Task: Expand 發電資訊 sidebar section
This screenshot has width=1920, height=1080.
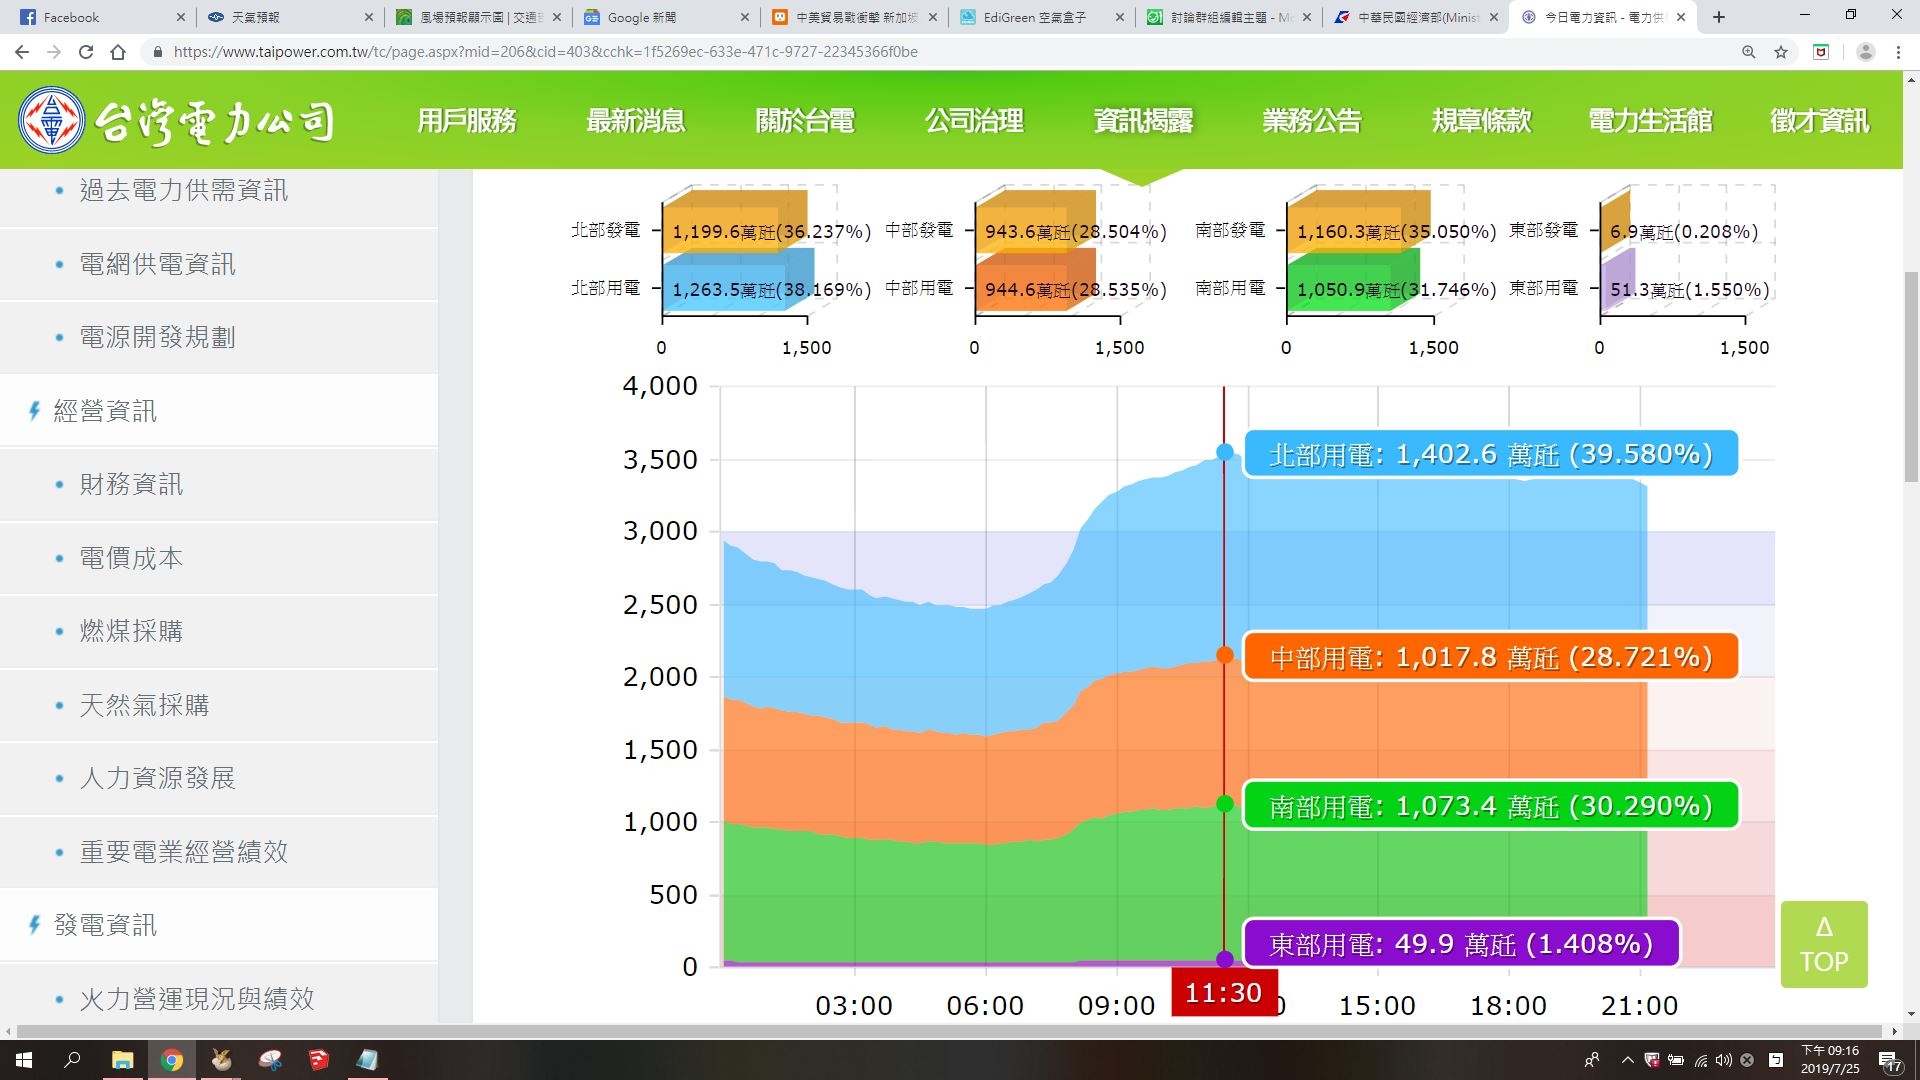Action: pos(105,925)
